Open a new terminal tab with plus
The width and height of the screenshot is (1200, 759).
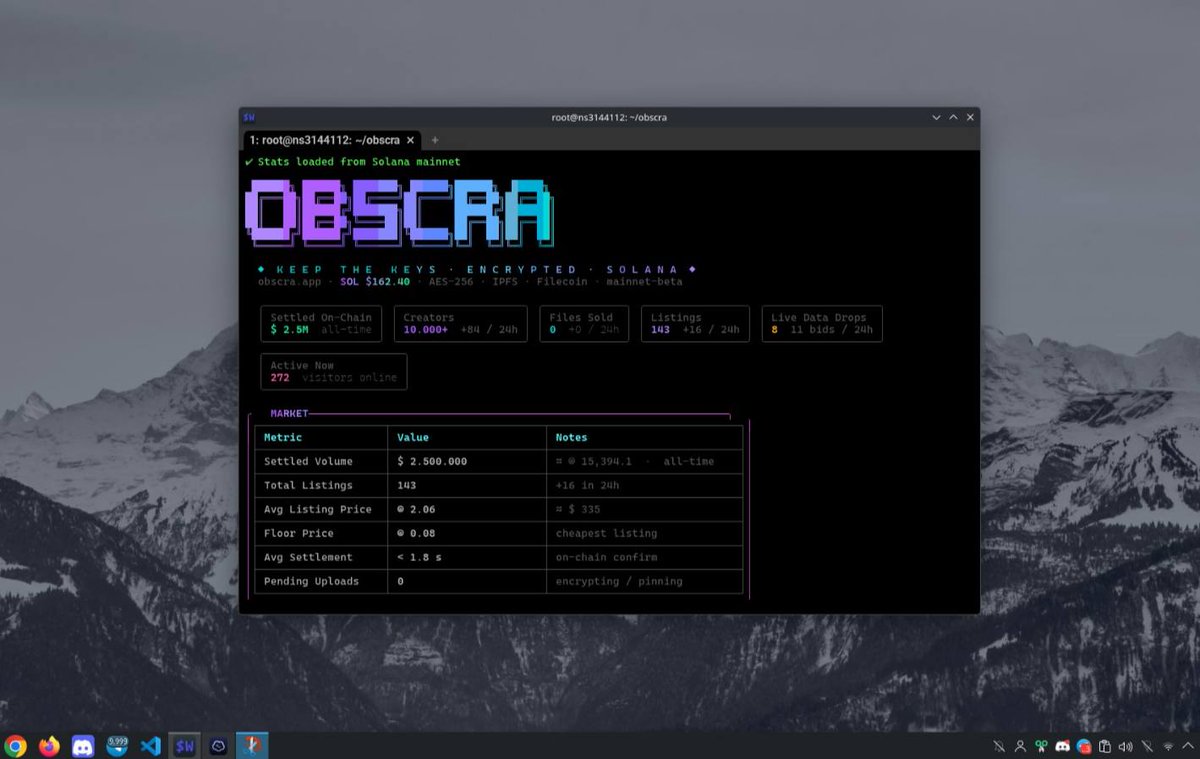pos(434,140)
